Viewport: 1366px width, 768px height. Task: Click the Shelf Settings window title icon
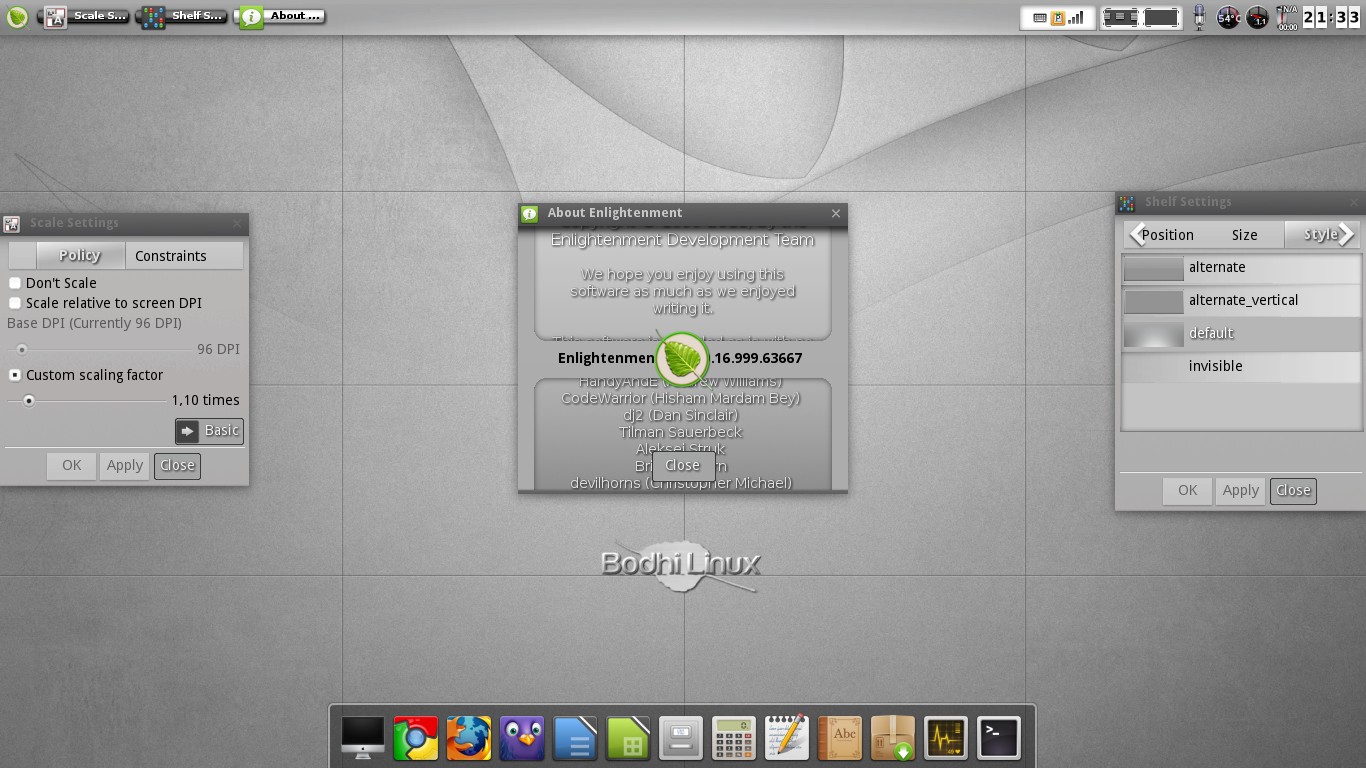pos(1127,203)
